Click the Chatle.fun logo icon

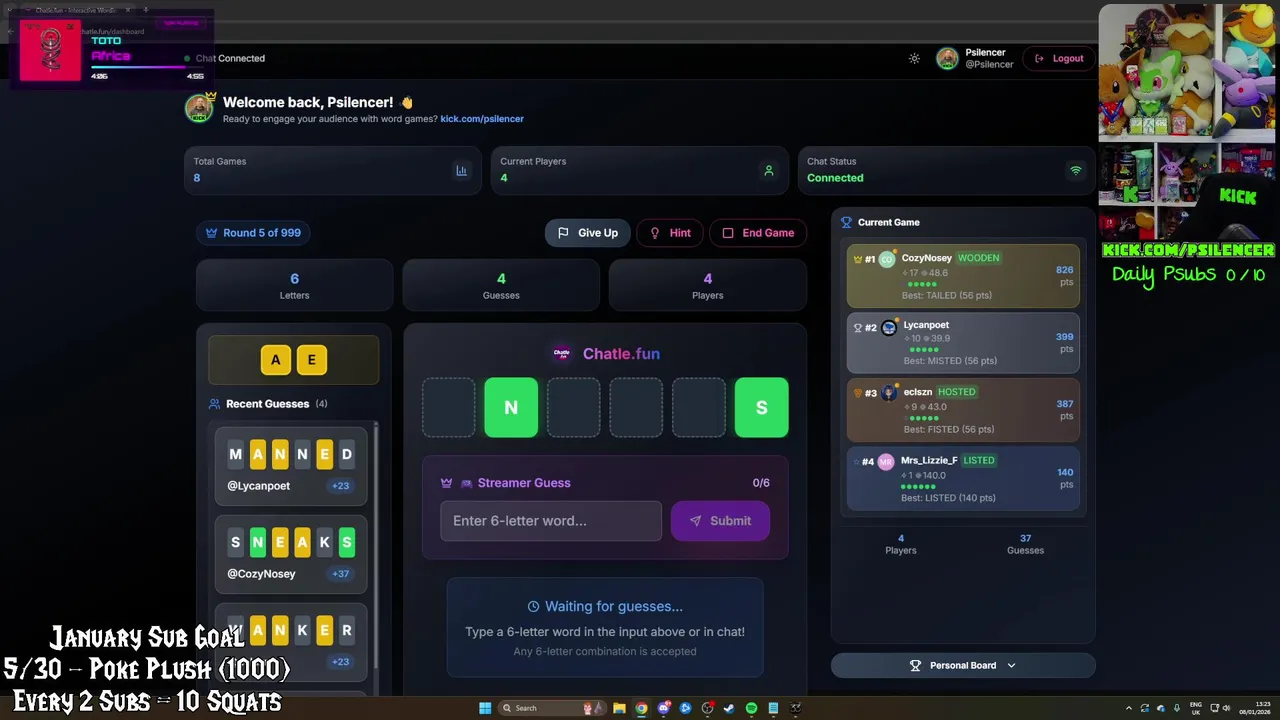[x=562, y=353]
